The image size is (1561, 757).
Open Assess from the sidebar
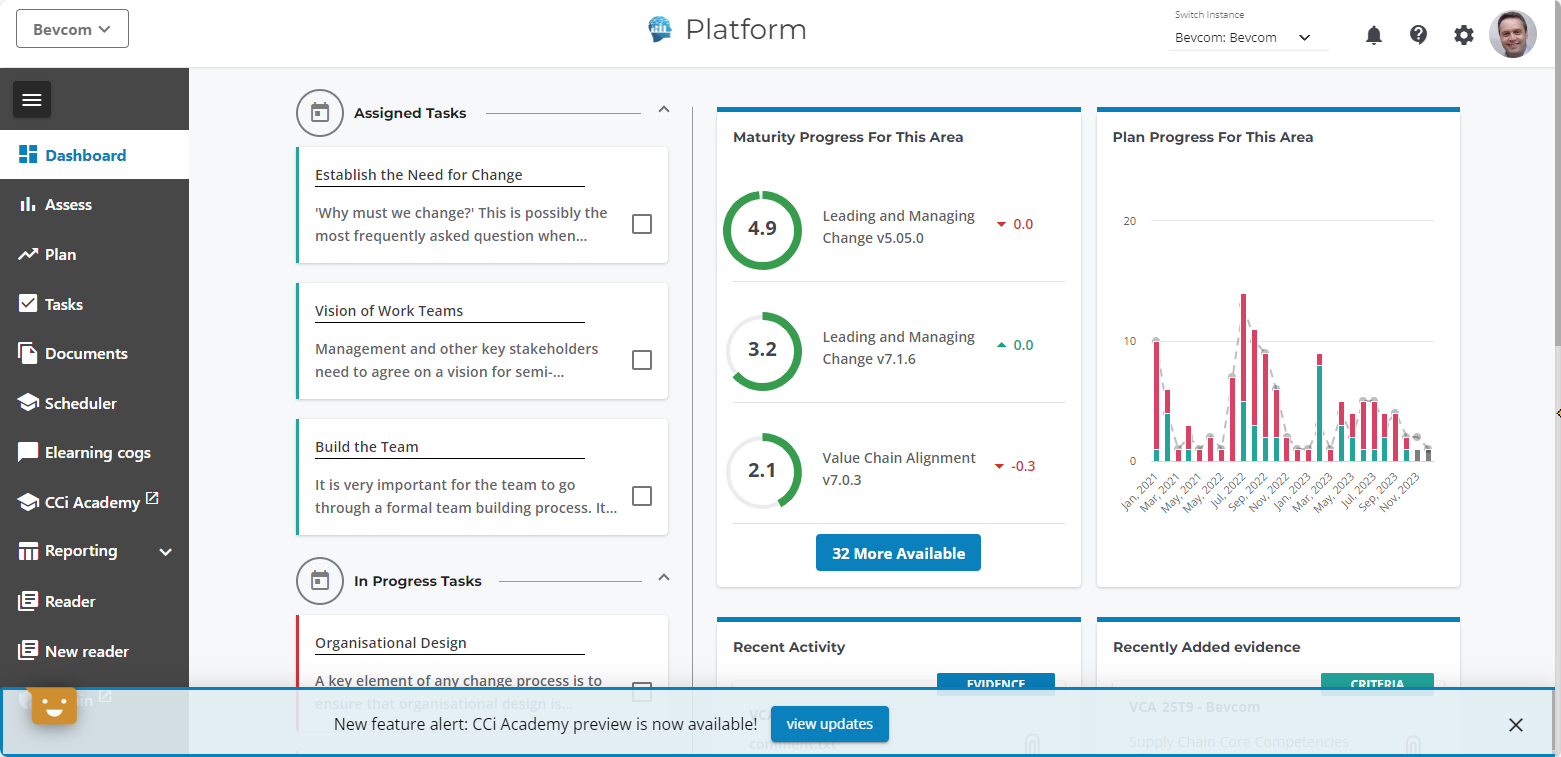(94, 204)
